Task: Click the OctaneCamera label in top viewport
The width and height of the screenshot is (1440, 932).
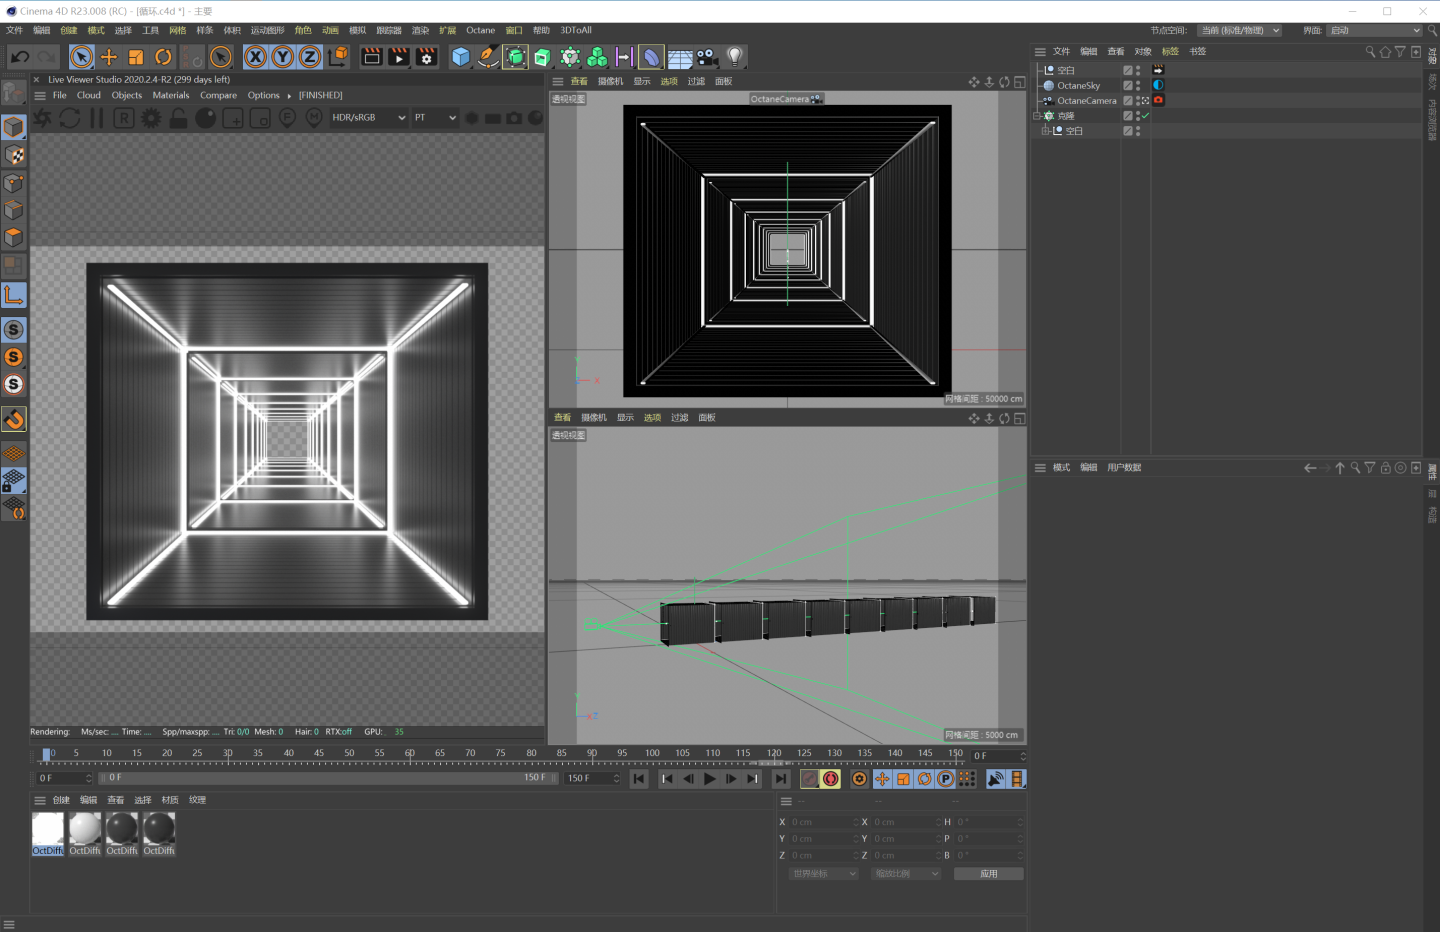Action: [786, 99]
